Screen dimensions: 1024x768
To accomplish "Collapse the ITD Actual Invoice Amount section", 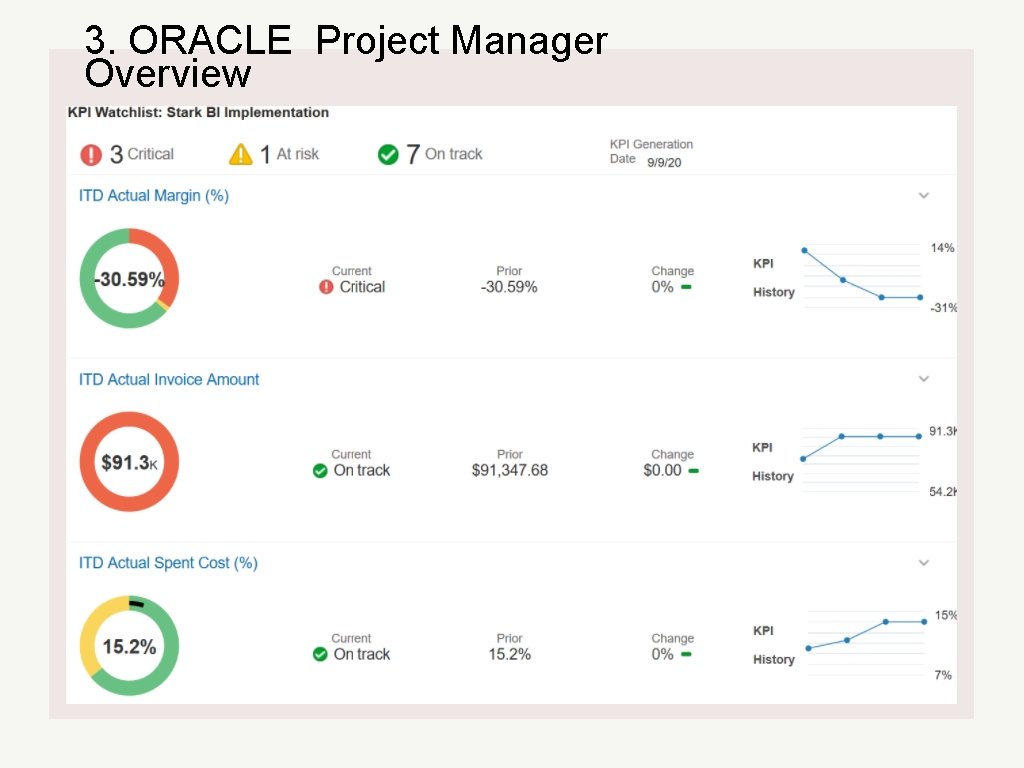I will pyautogui.click(x=924, y=378).
